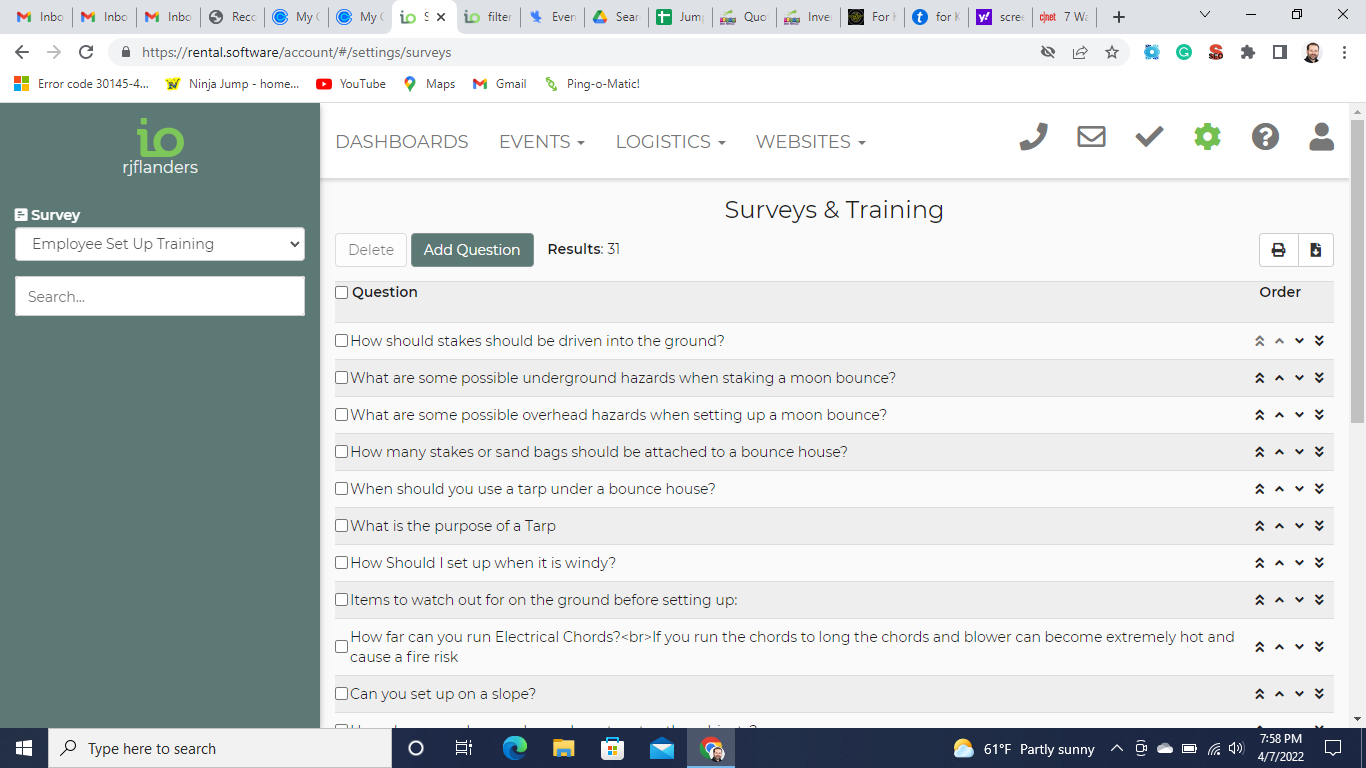Open the envelope messages icon
1366x768 pixels.
click(1091, 137)
